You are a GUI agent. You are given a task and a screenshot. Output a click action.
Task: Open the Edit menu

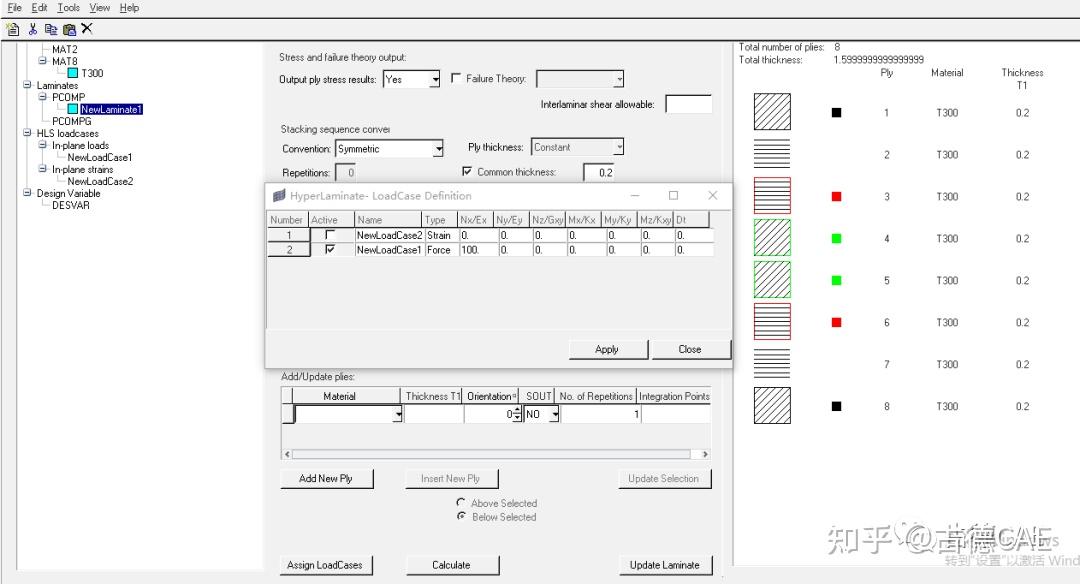(39, 8)
